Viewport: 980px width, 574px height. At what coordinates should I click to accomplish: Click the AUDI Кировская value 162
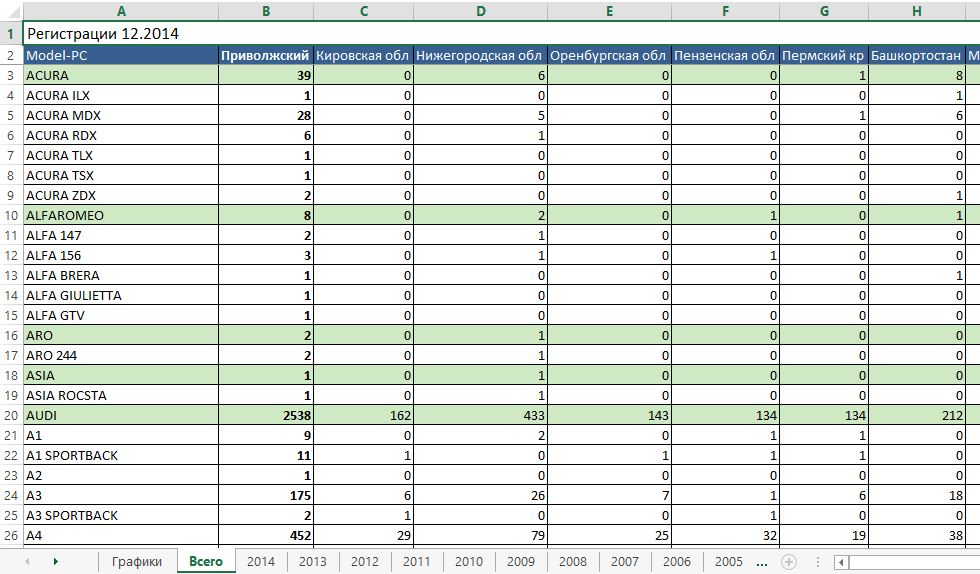coord(363,415)
